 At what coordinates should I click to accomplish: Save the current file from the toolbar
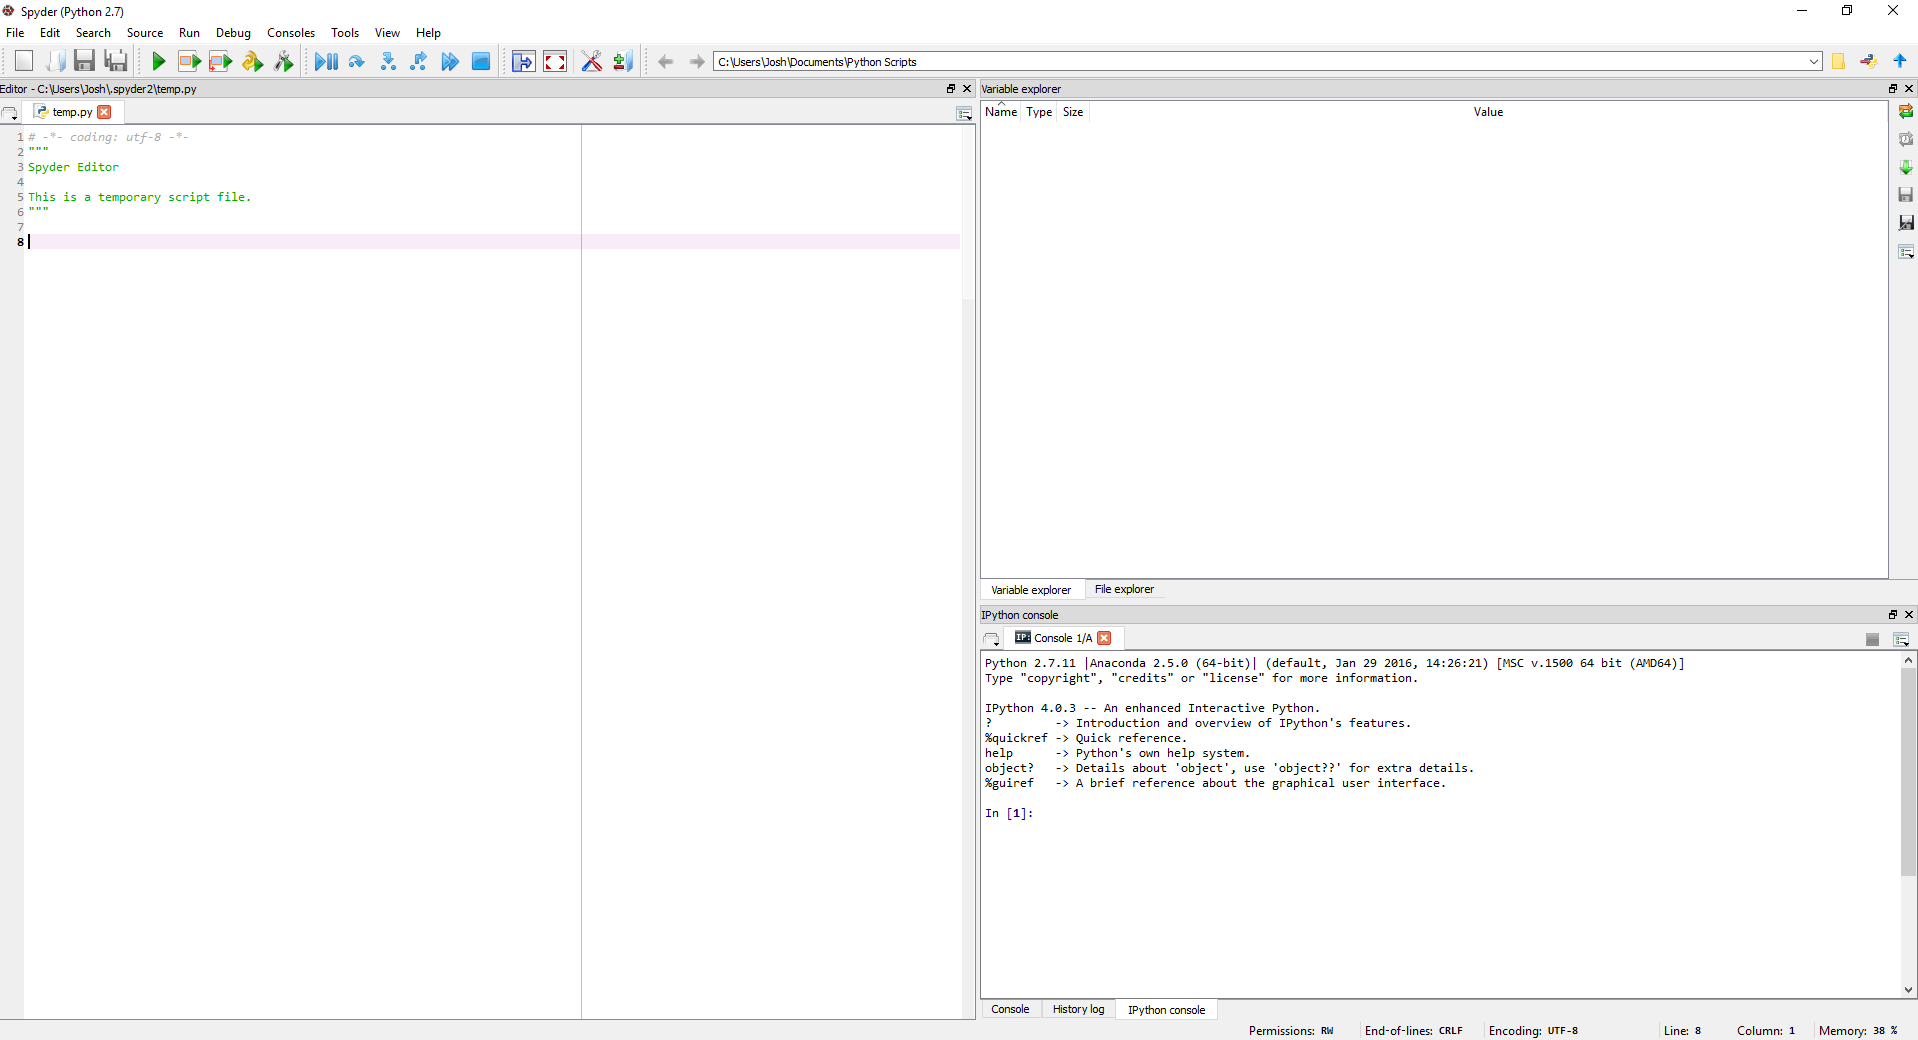click(x=85, y=61)
